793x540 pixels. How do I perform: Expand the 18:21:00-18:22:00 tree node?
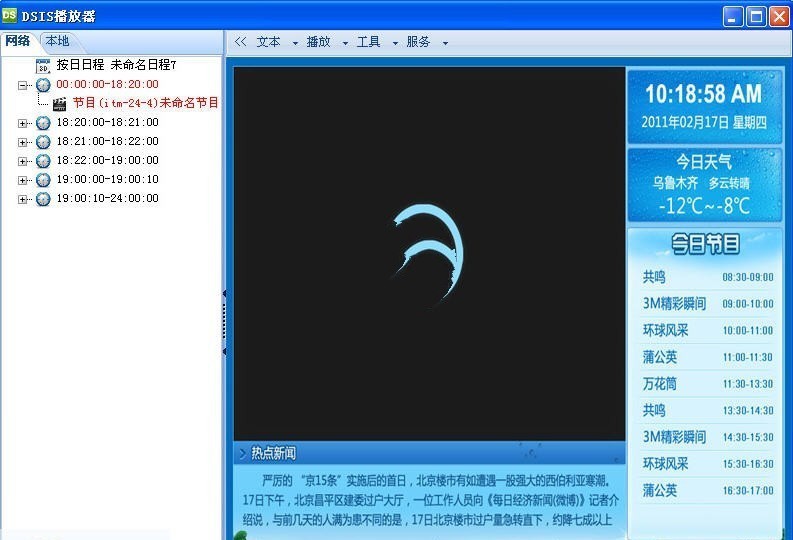(23, 142)
